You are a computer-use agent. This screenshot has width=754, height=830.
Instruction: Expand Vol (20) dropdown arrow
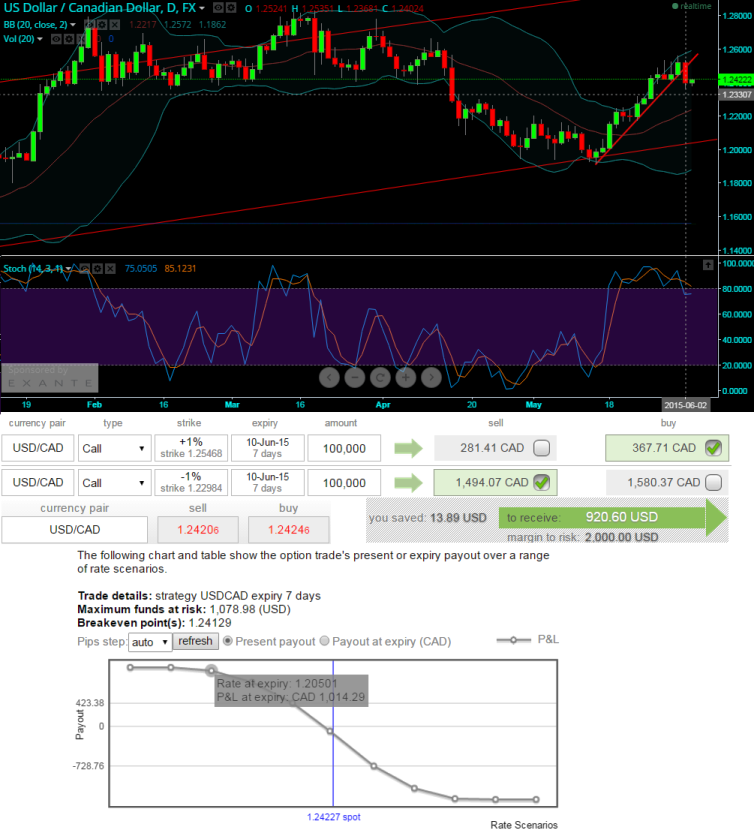40,39
